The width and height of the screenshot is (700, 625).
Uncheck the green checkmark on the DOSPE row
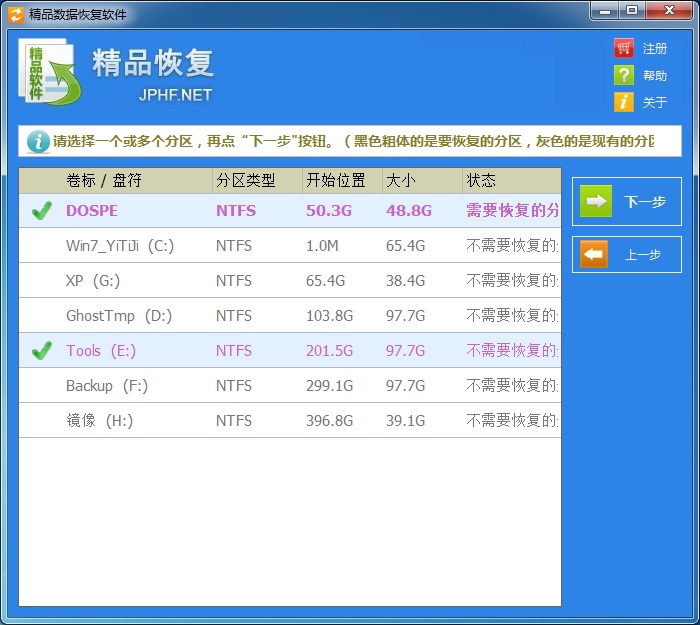coord(42,210)
